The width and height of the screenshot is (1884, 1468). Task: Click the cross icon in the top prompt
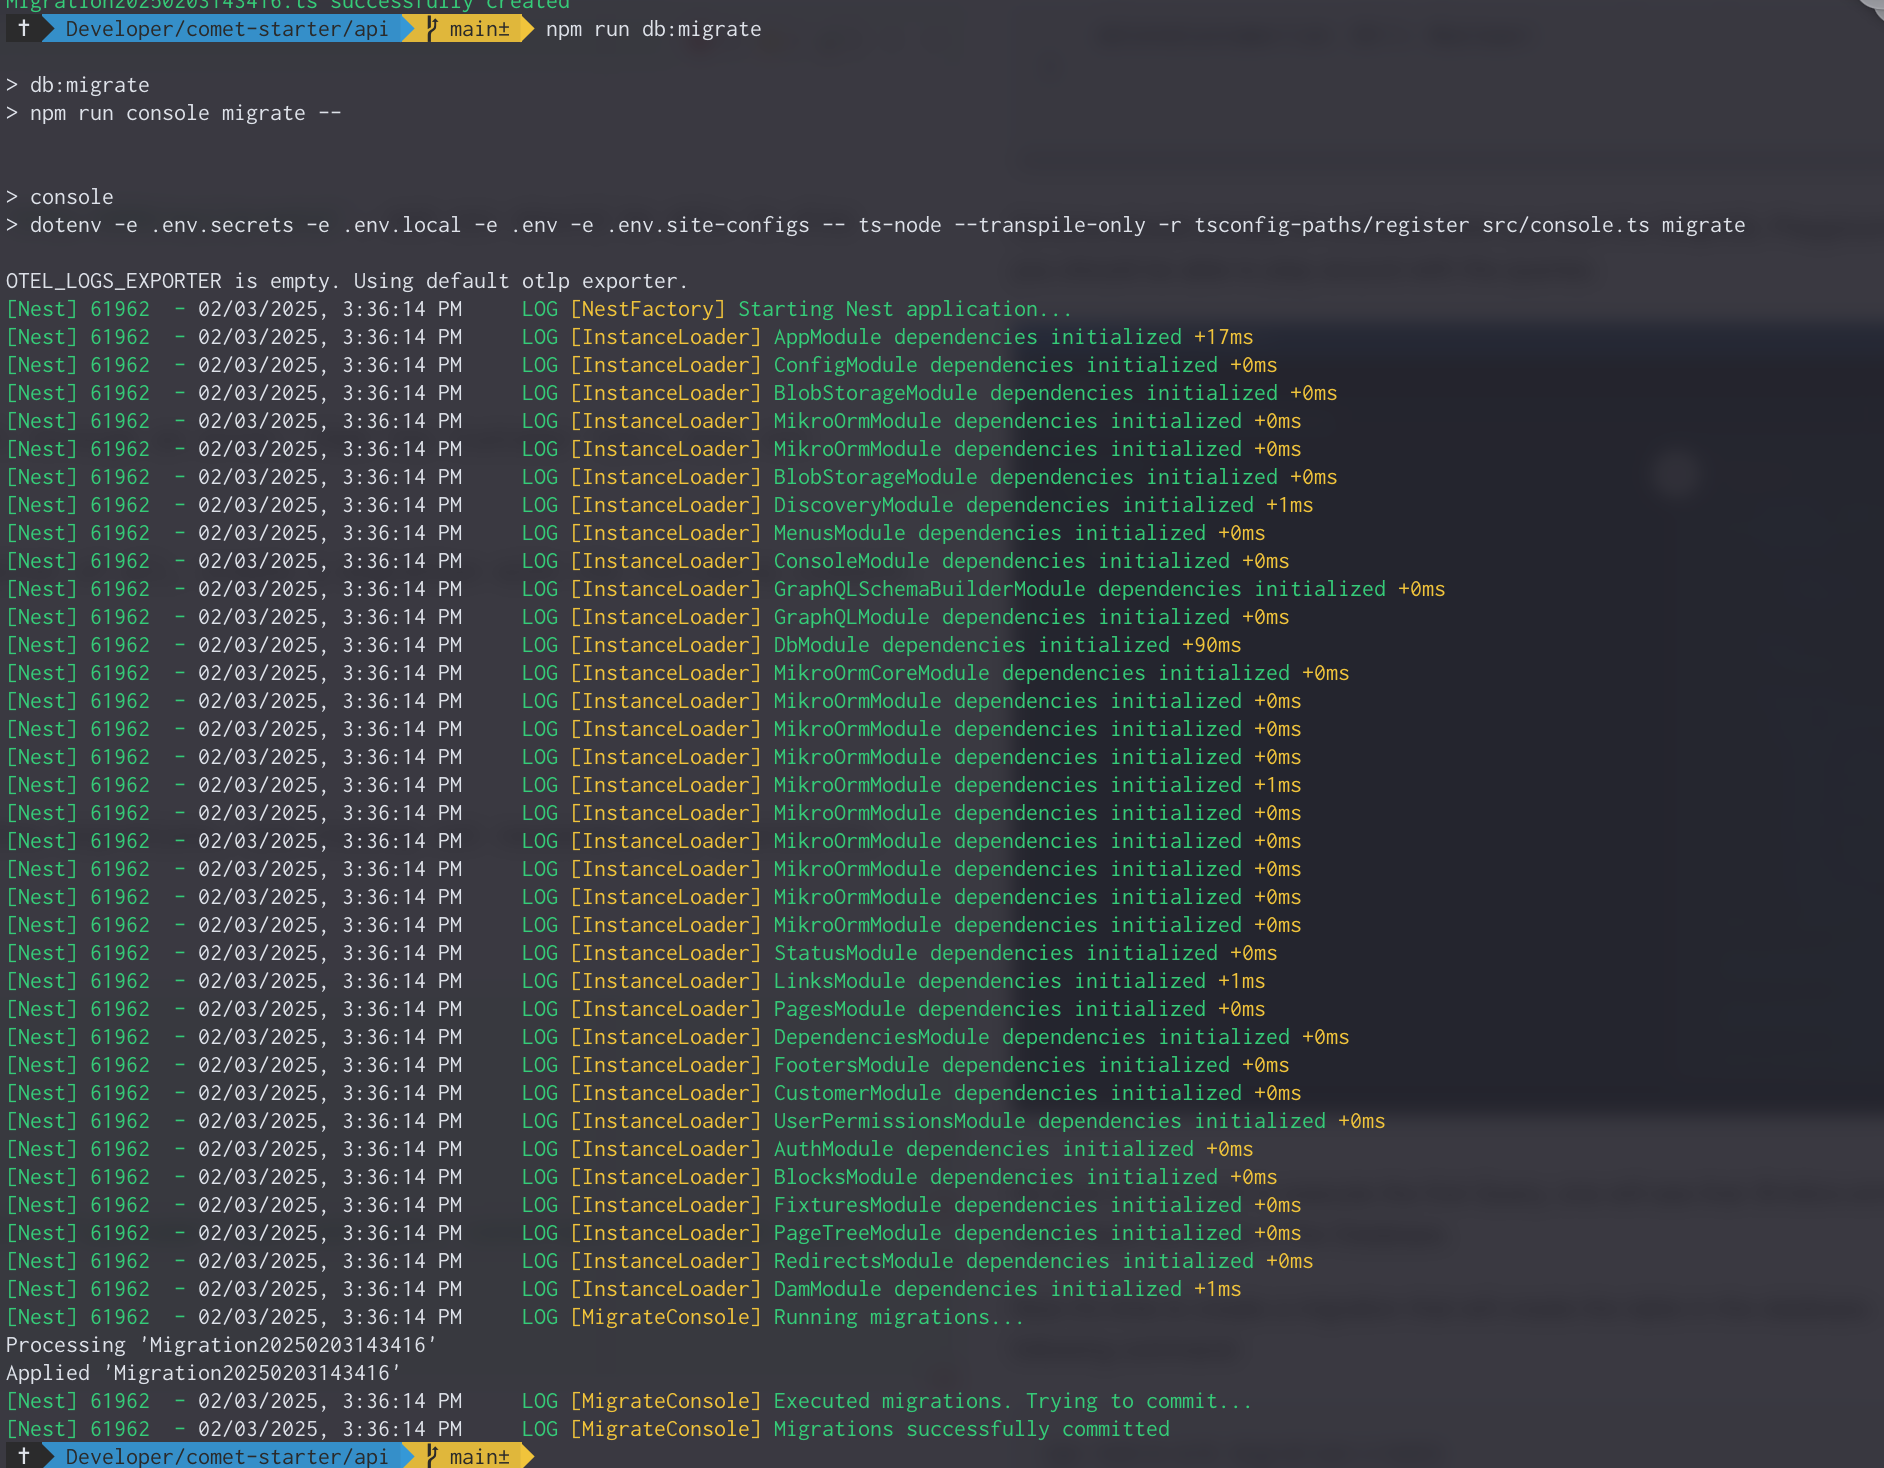click(x=23, y=29)
